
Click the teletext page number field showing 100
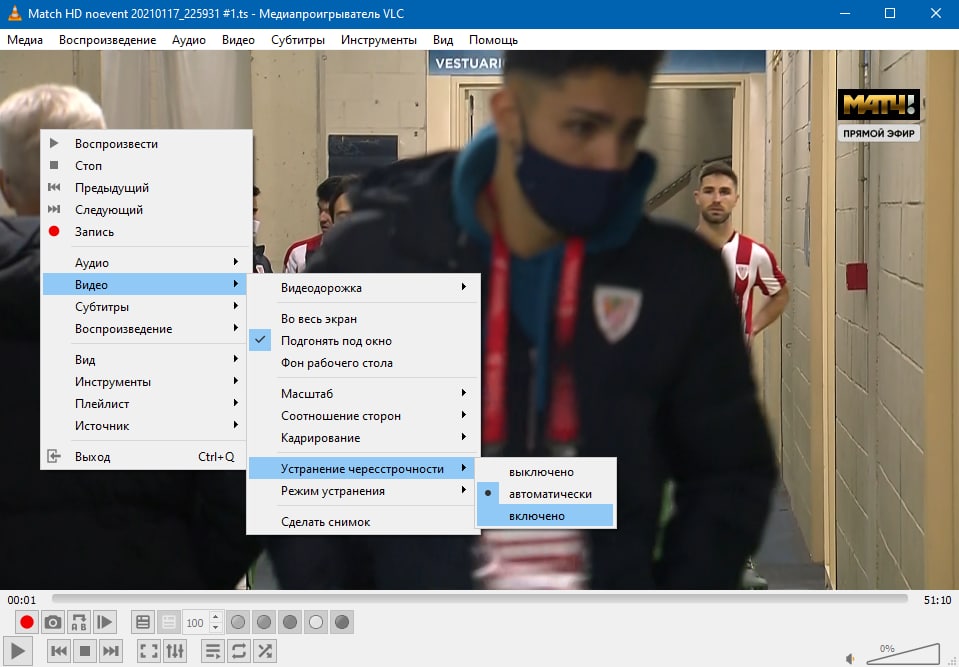pos(196,622)
